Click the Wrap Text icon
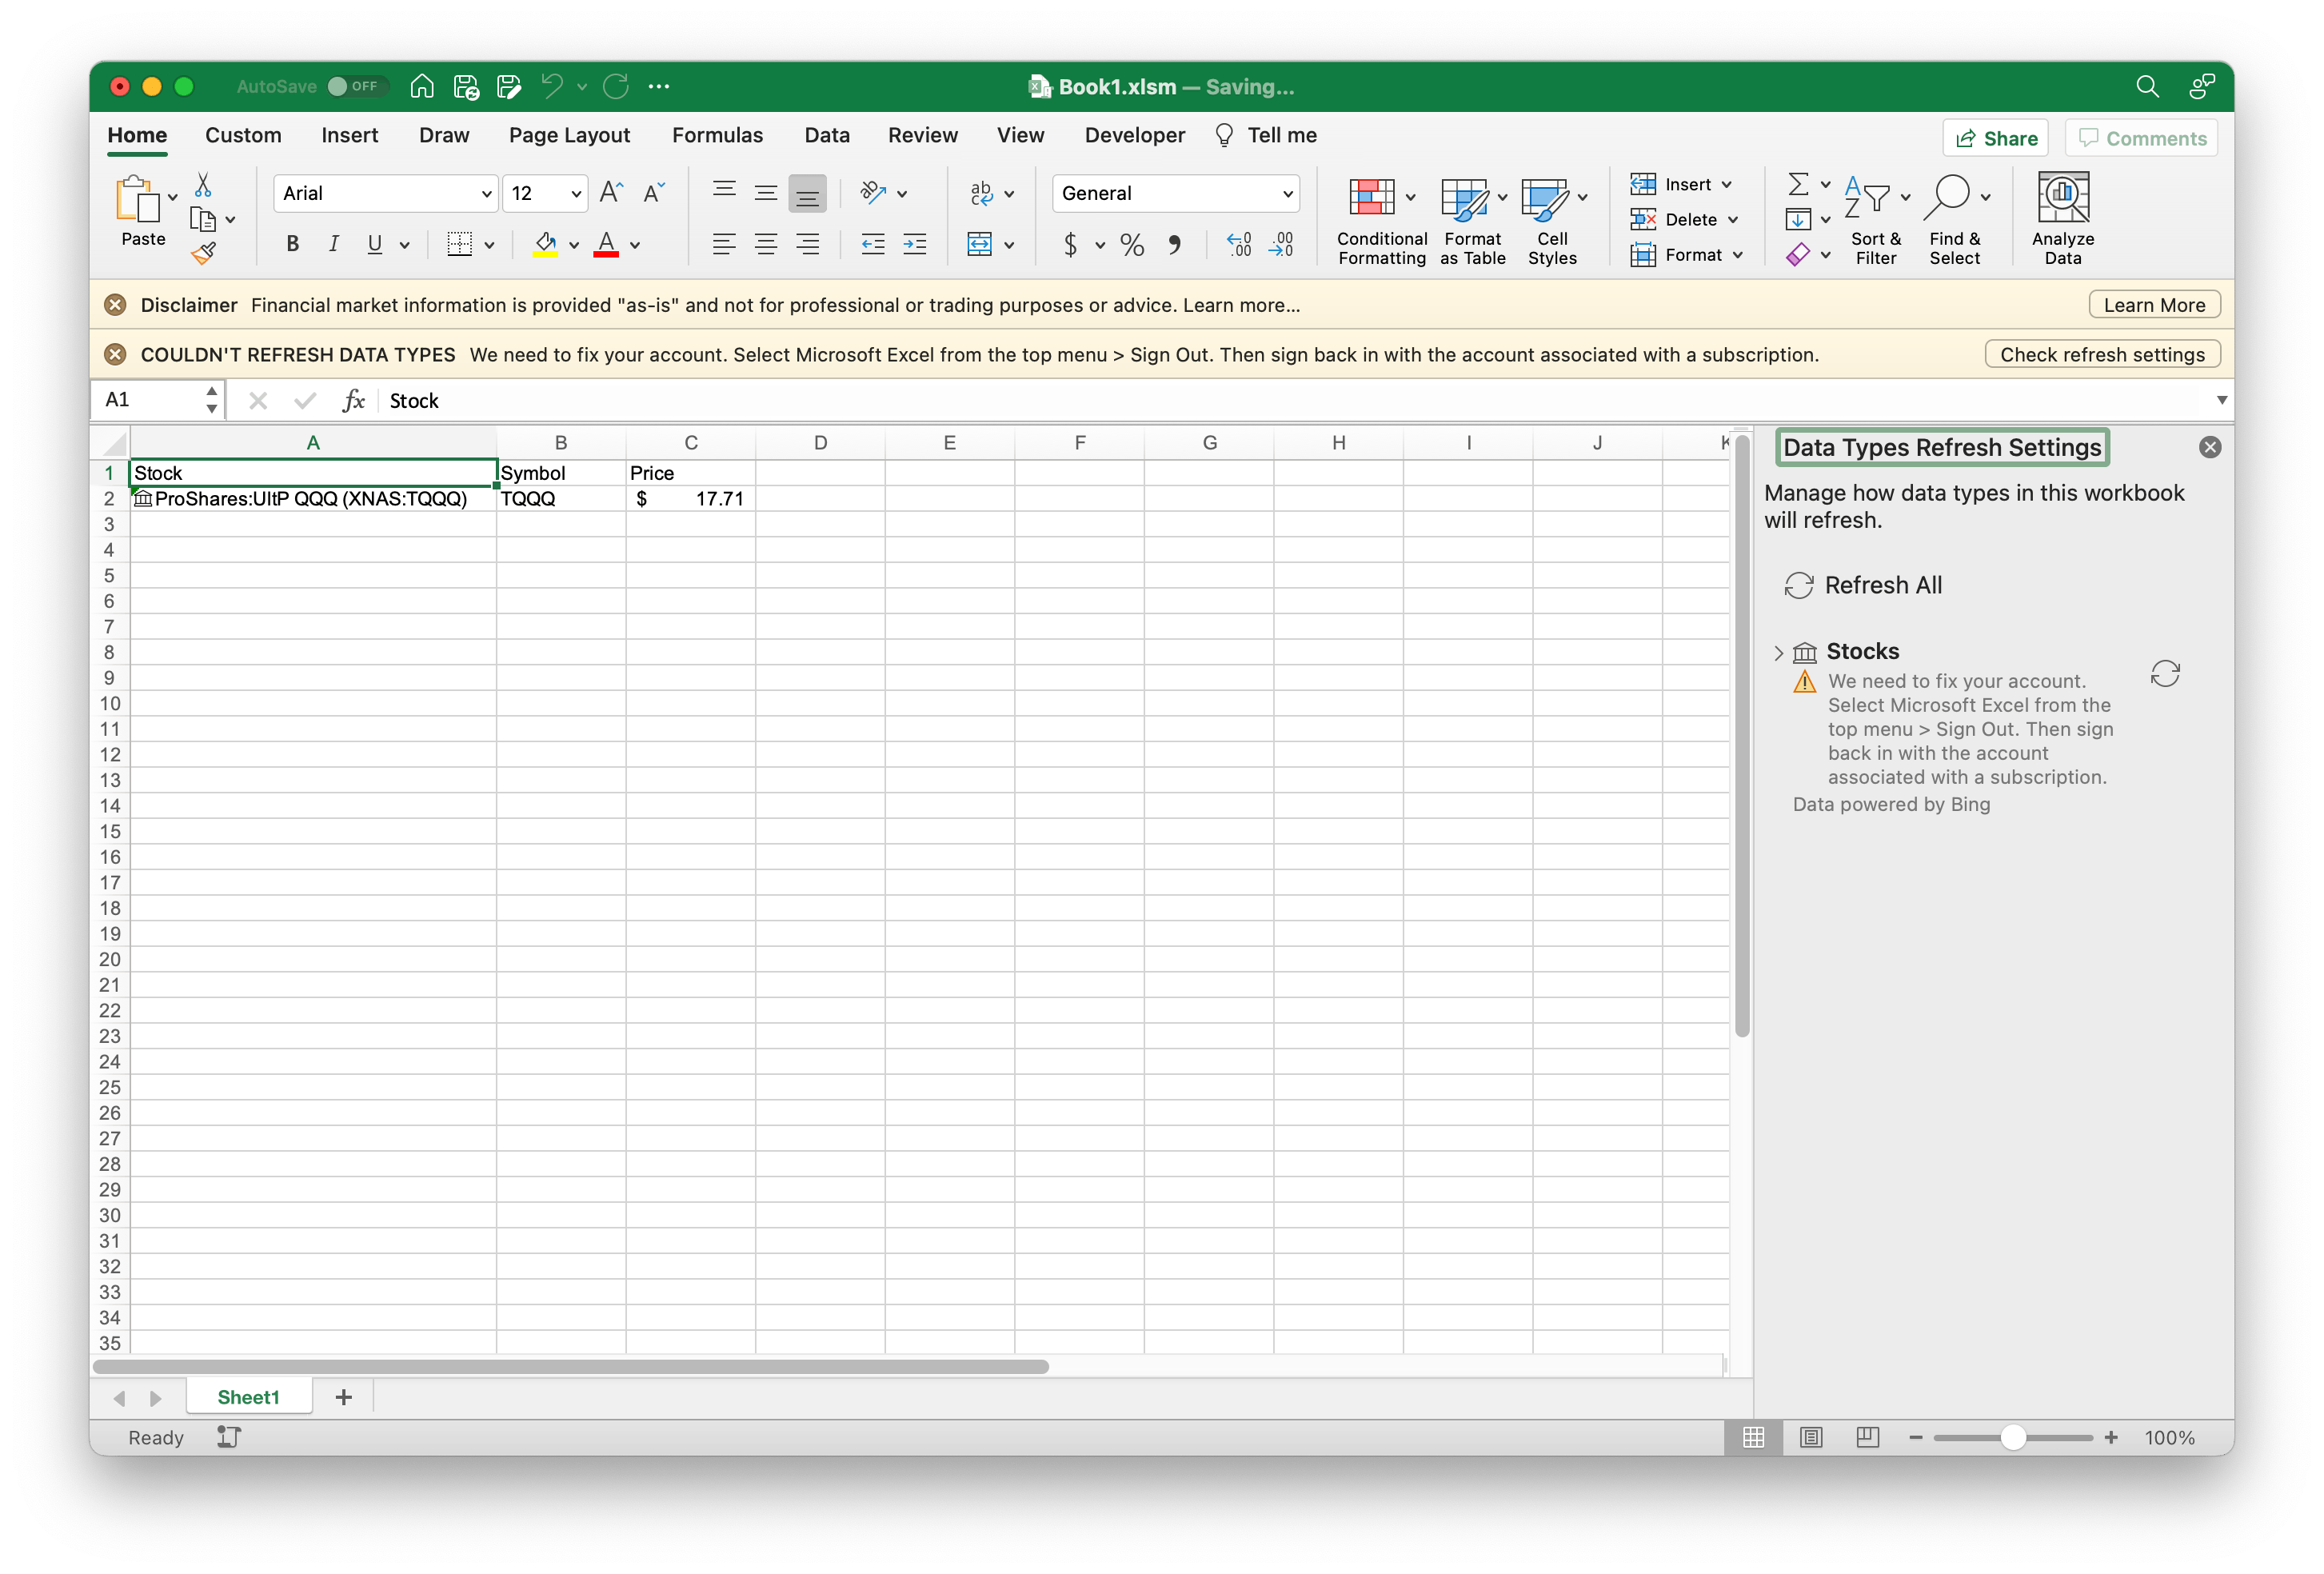The image size is (2324, 1574). click(981, 193)
